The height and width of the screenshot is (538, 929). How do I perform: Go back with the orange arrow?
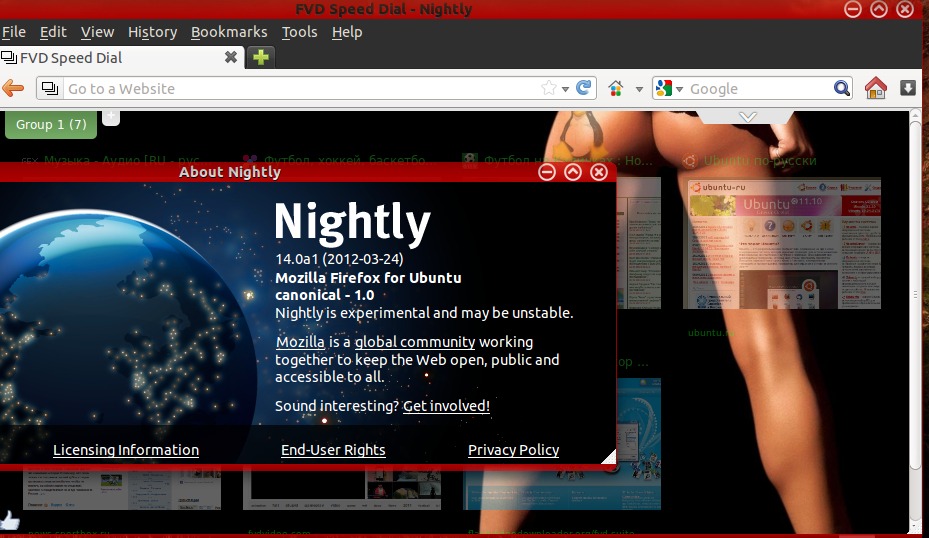pos(13,89)
